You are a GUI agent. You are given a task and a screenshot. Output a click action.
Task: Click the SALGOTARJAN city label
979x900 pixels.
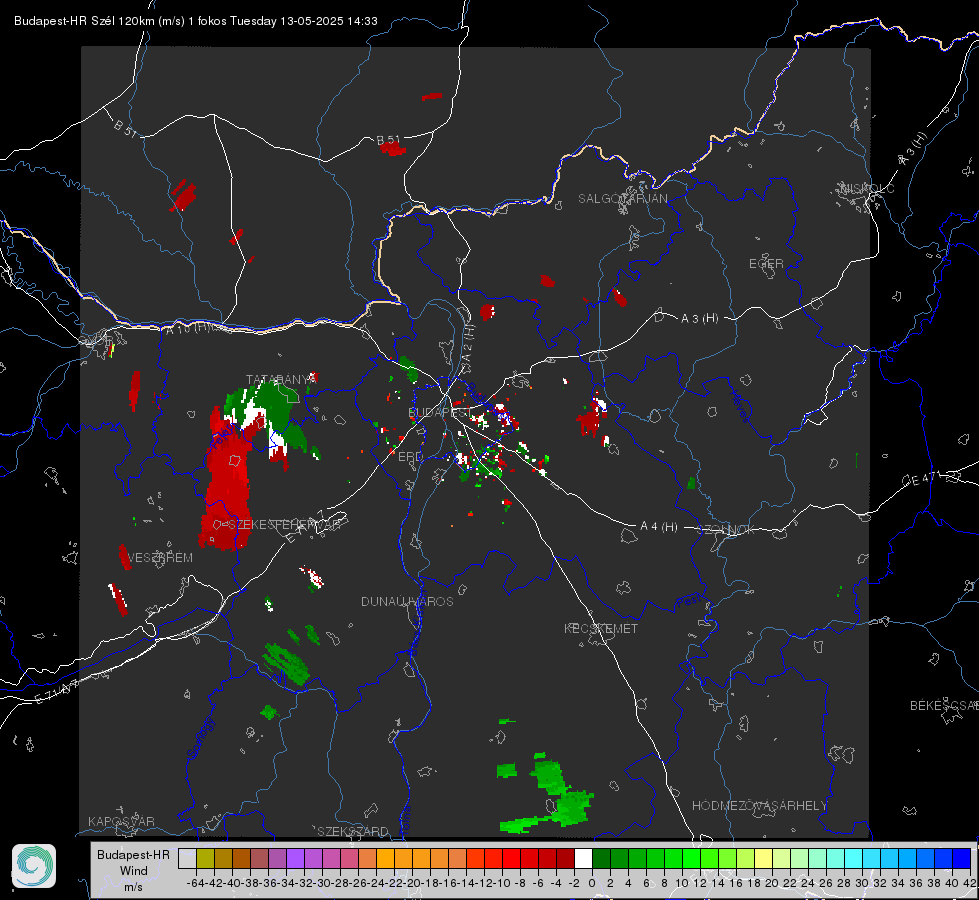click(623, 199)
